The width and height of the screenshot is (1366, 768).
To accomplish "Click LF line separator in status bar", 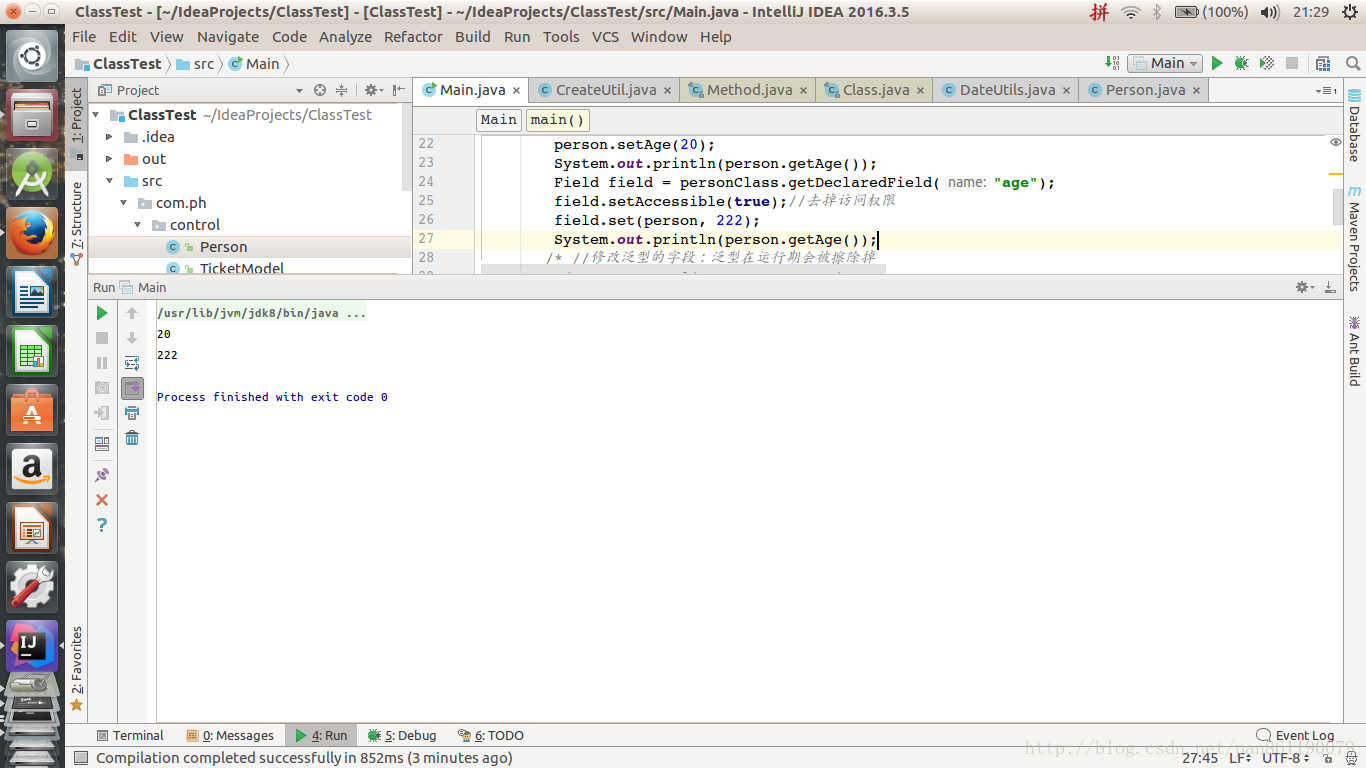I will click(1240, 758).
